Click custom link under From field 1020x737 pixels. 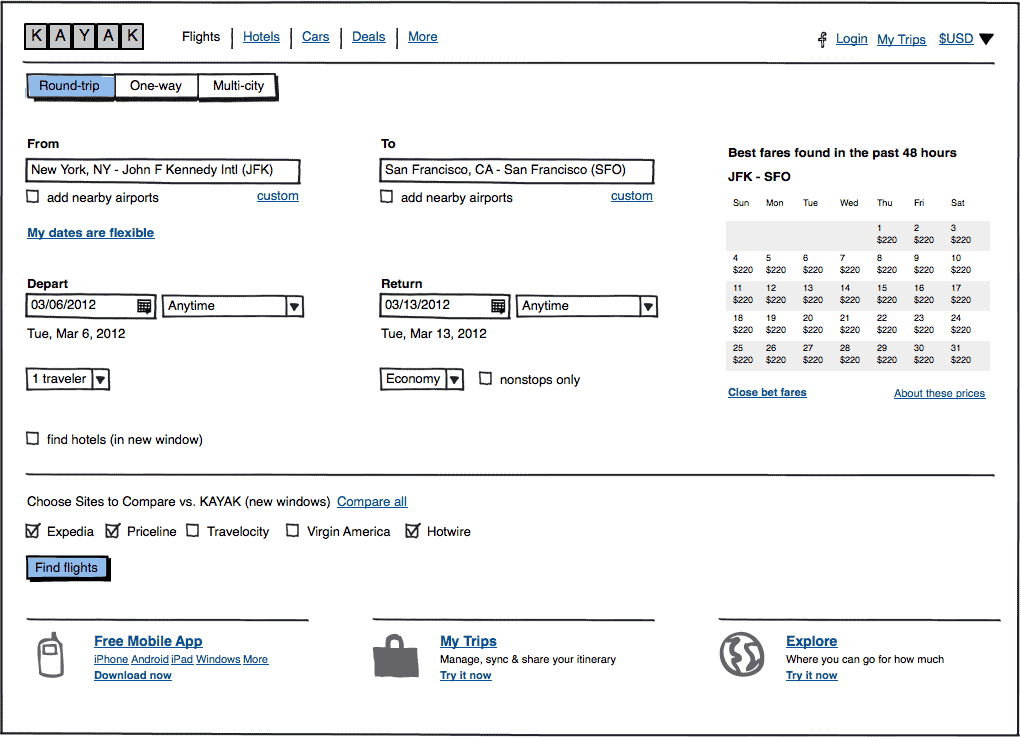278,196
